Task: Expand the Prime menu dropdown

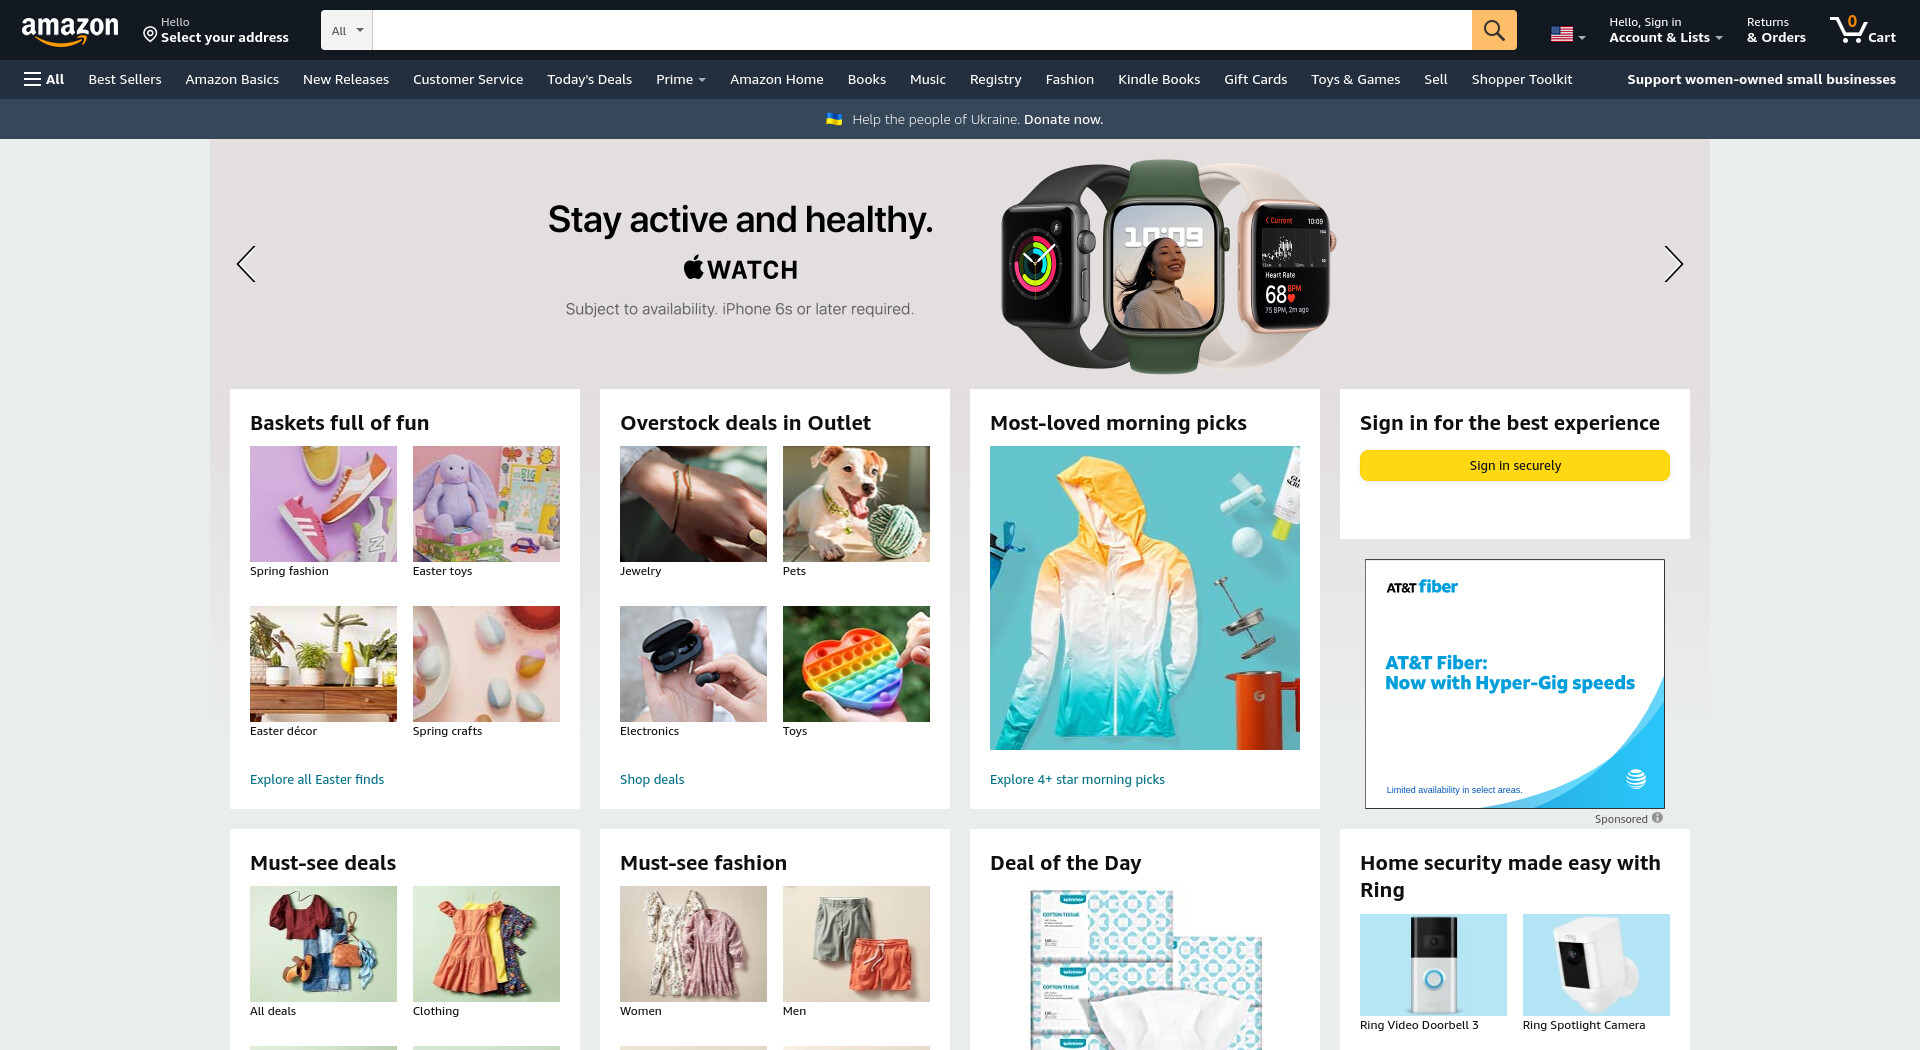Action: (681, 79)
